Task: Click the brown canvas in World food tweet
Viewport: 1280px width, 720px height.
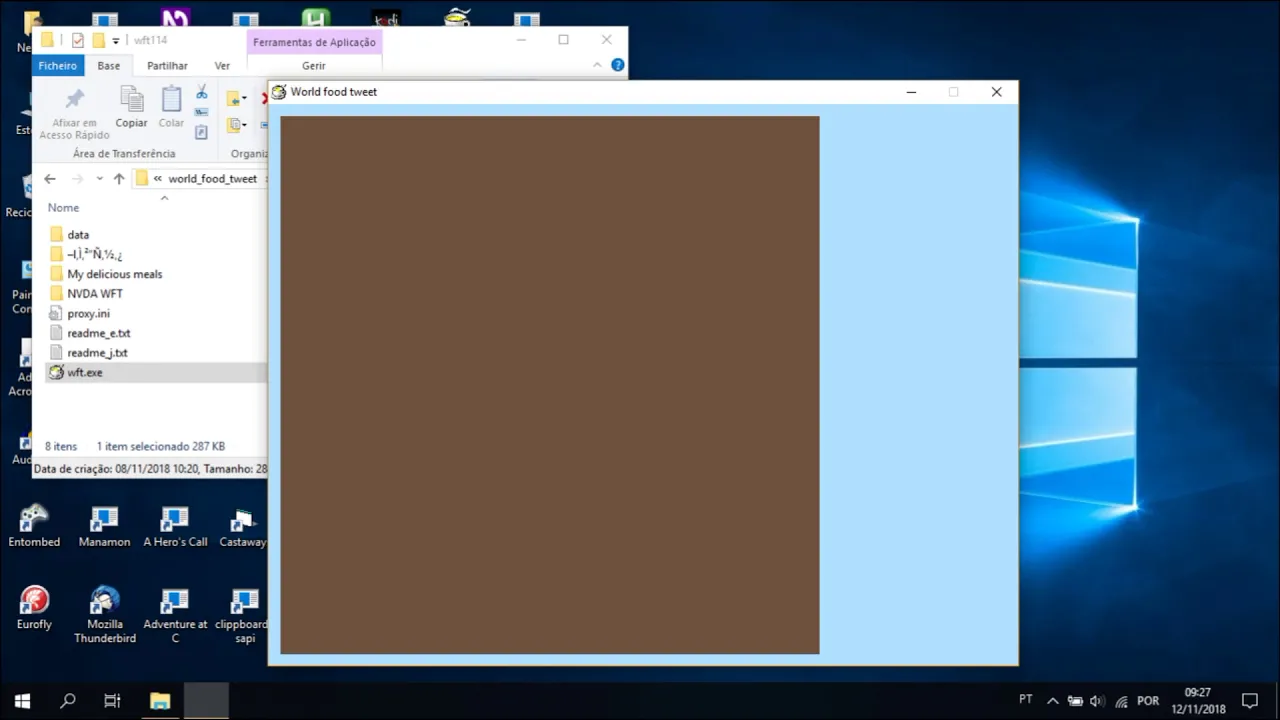Action: [550, 385]
